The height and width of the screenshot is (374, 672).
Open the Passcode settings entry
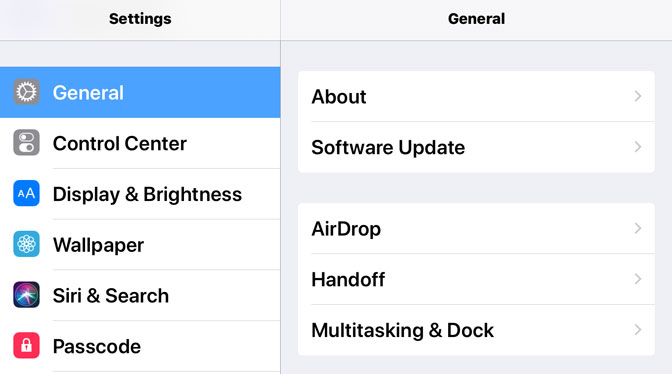140,346
